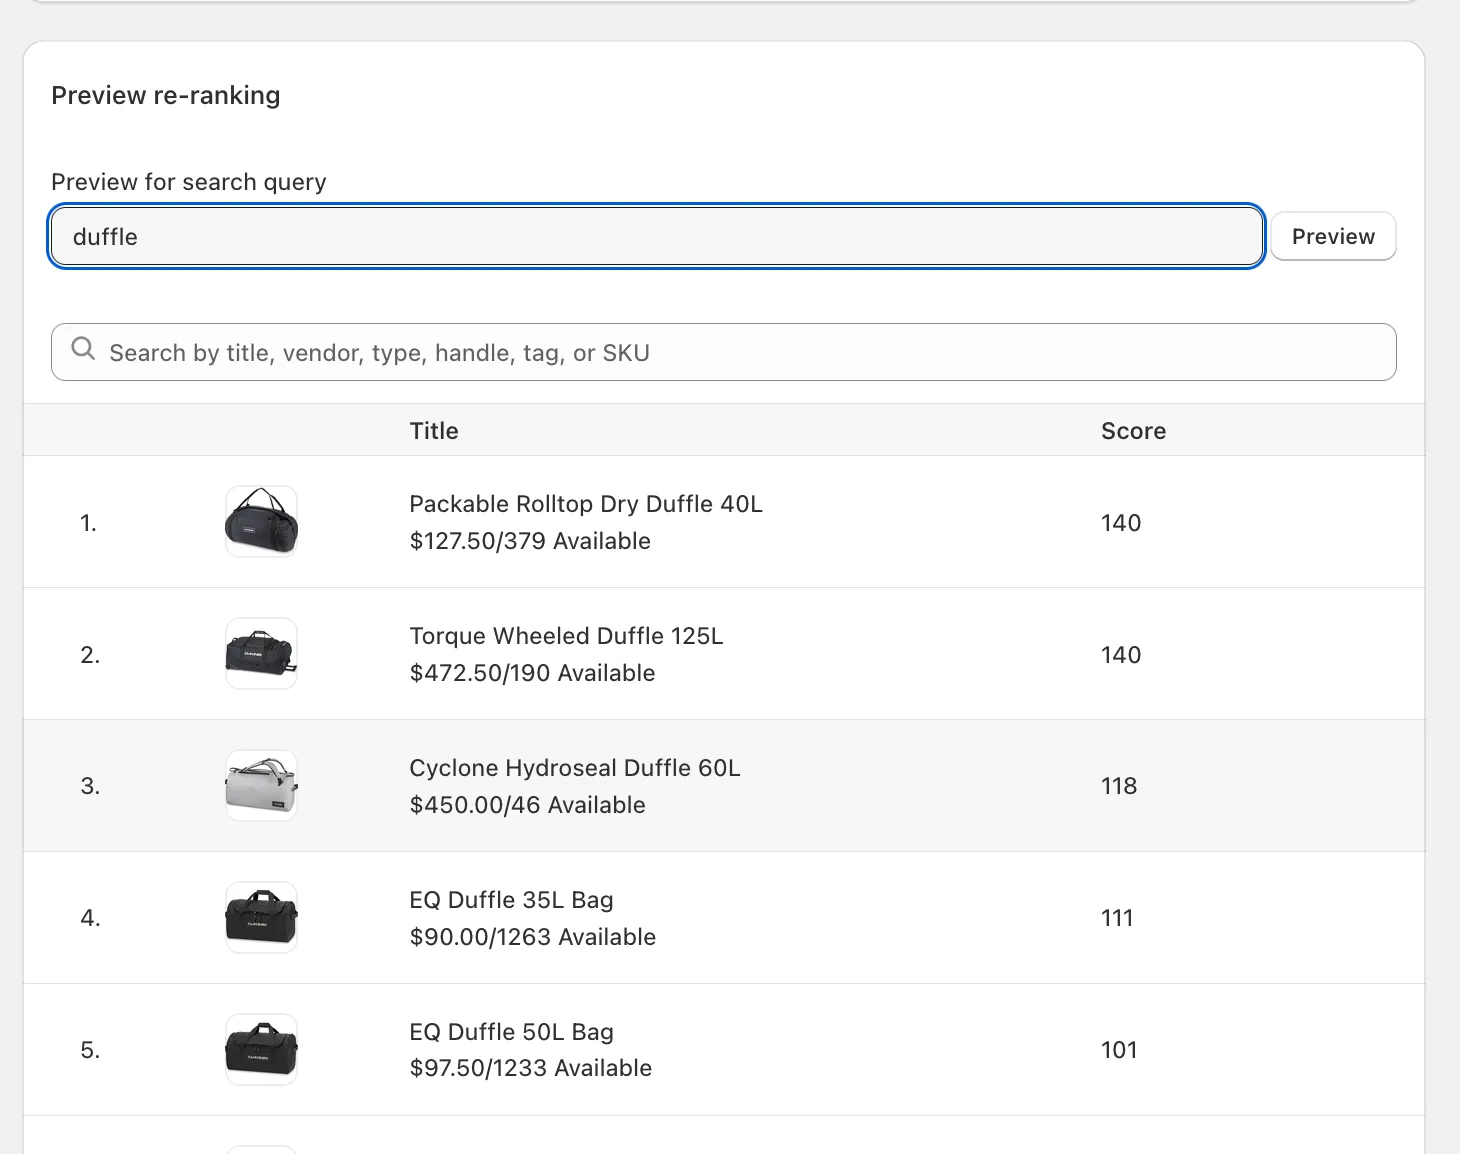This screenshot has height=1154, width=1460.
Task: Click the Score column header
Action: [x=1133, y=431]
